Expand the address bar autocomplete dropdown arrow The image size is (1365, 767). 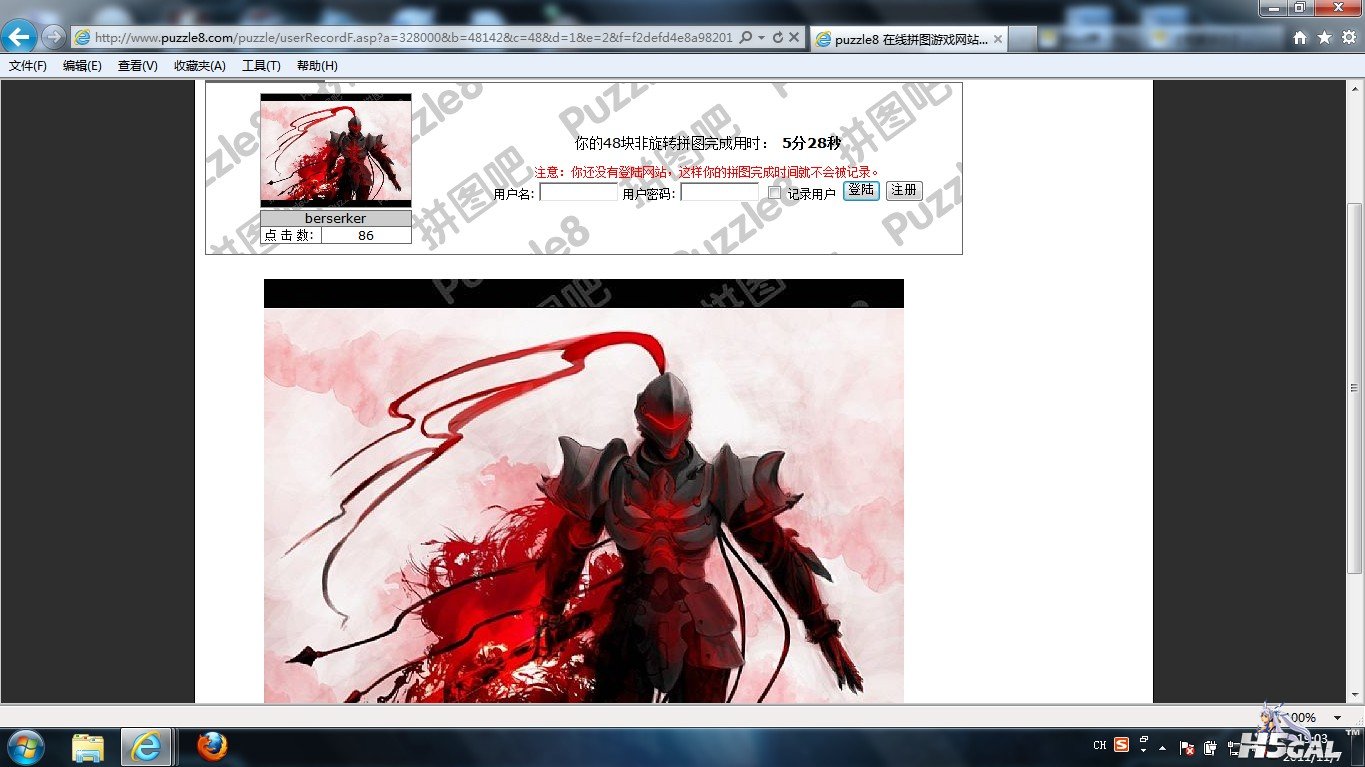(x=761, y=38)
